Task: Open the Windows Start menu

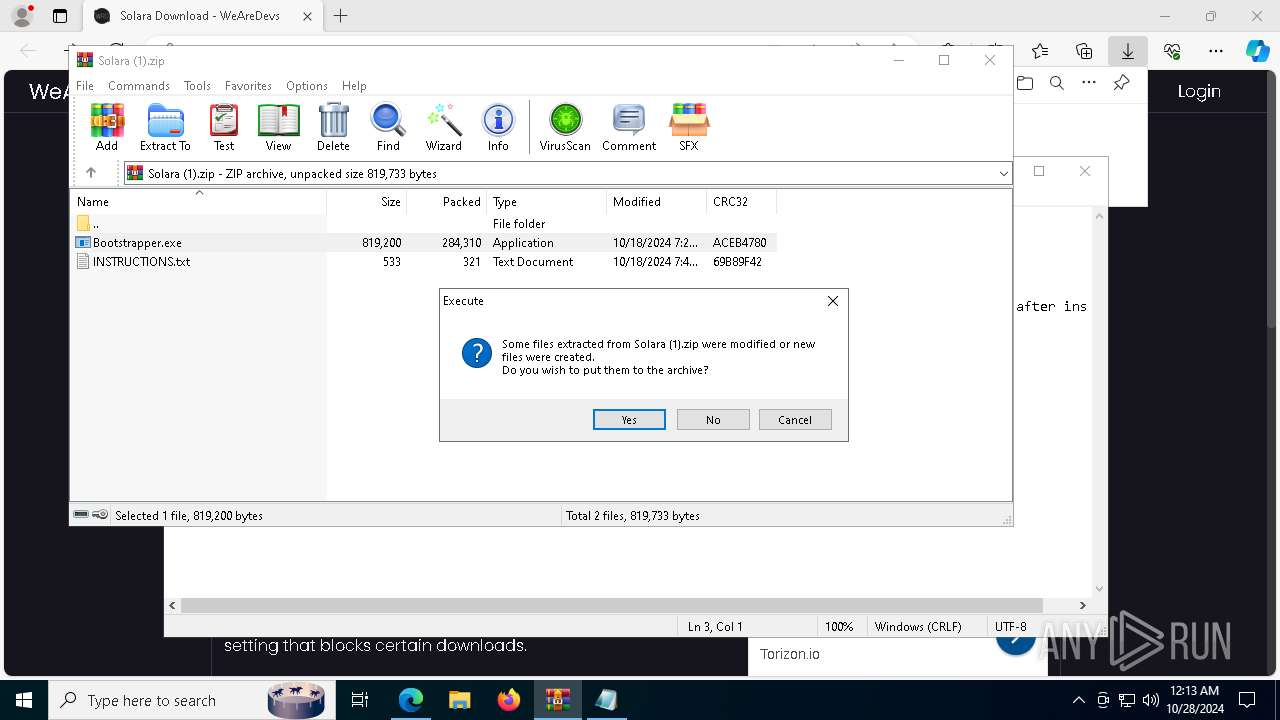Action: point(24,700)
